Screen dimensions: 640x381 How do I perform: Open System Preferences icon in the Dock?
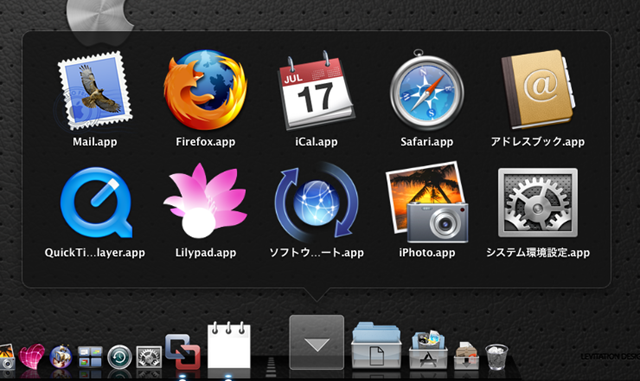[149, 357]
